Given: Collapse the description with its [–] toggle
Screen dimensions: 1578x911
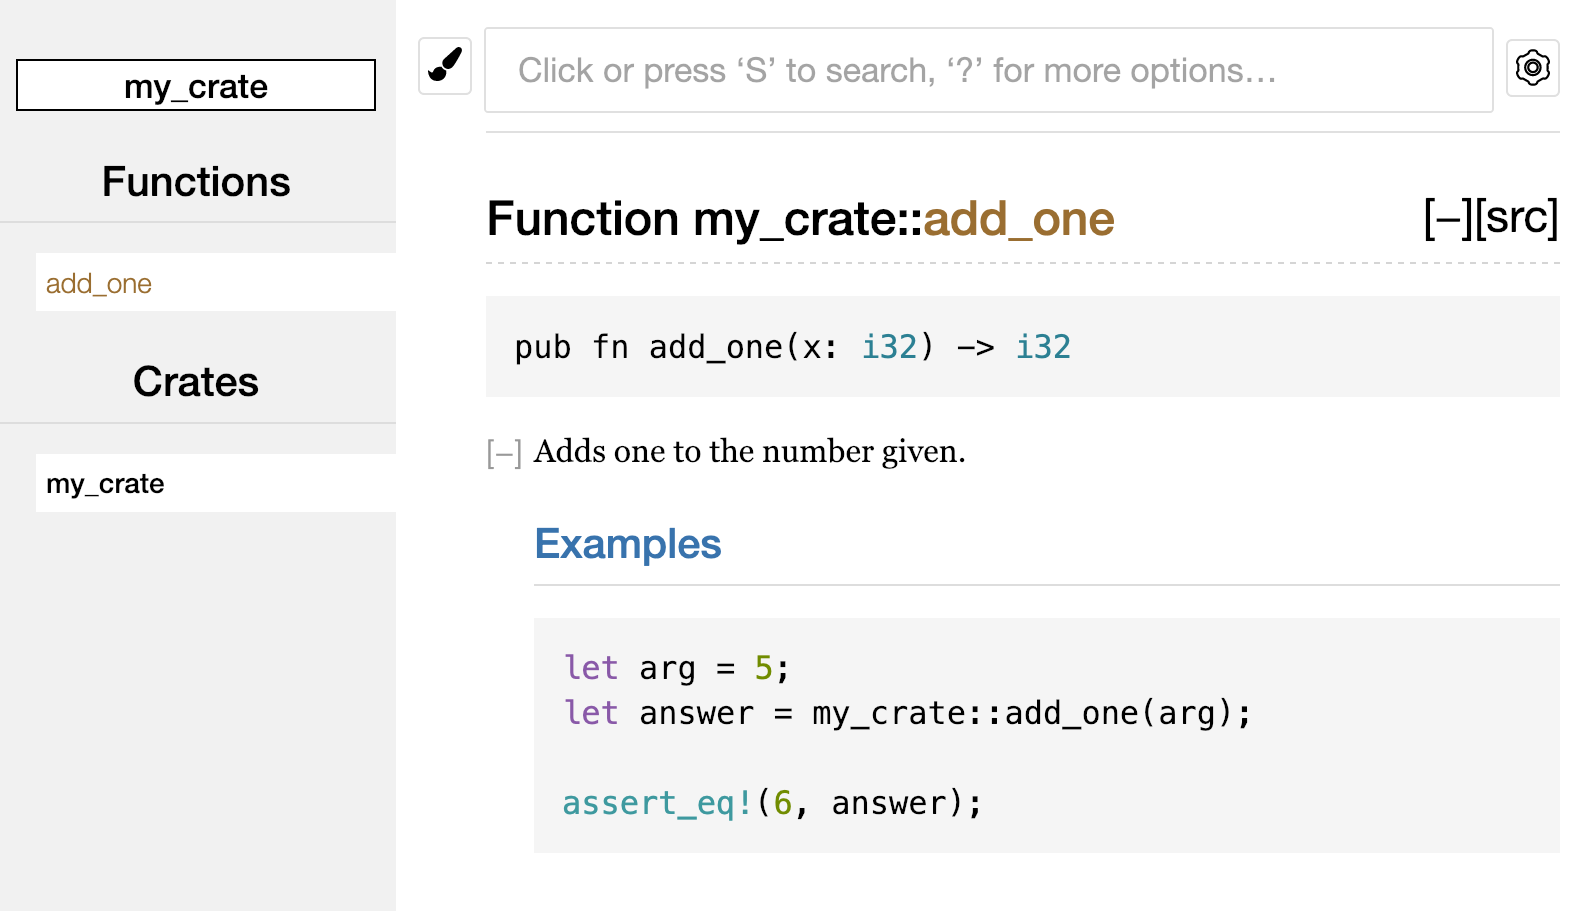Looking at the screenshot, I should pos(504,454).
